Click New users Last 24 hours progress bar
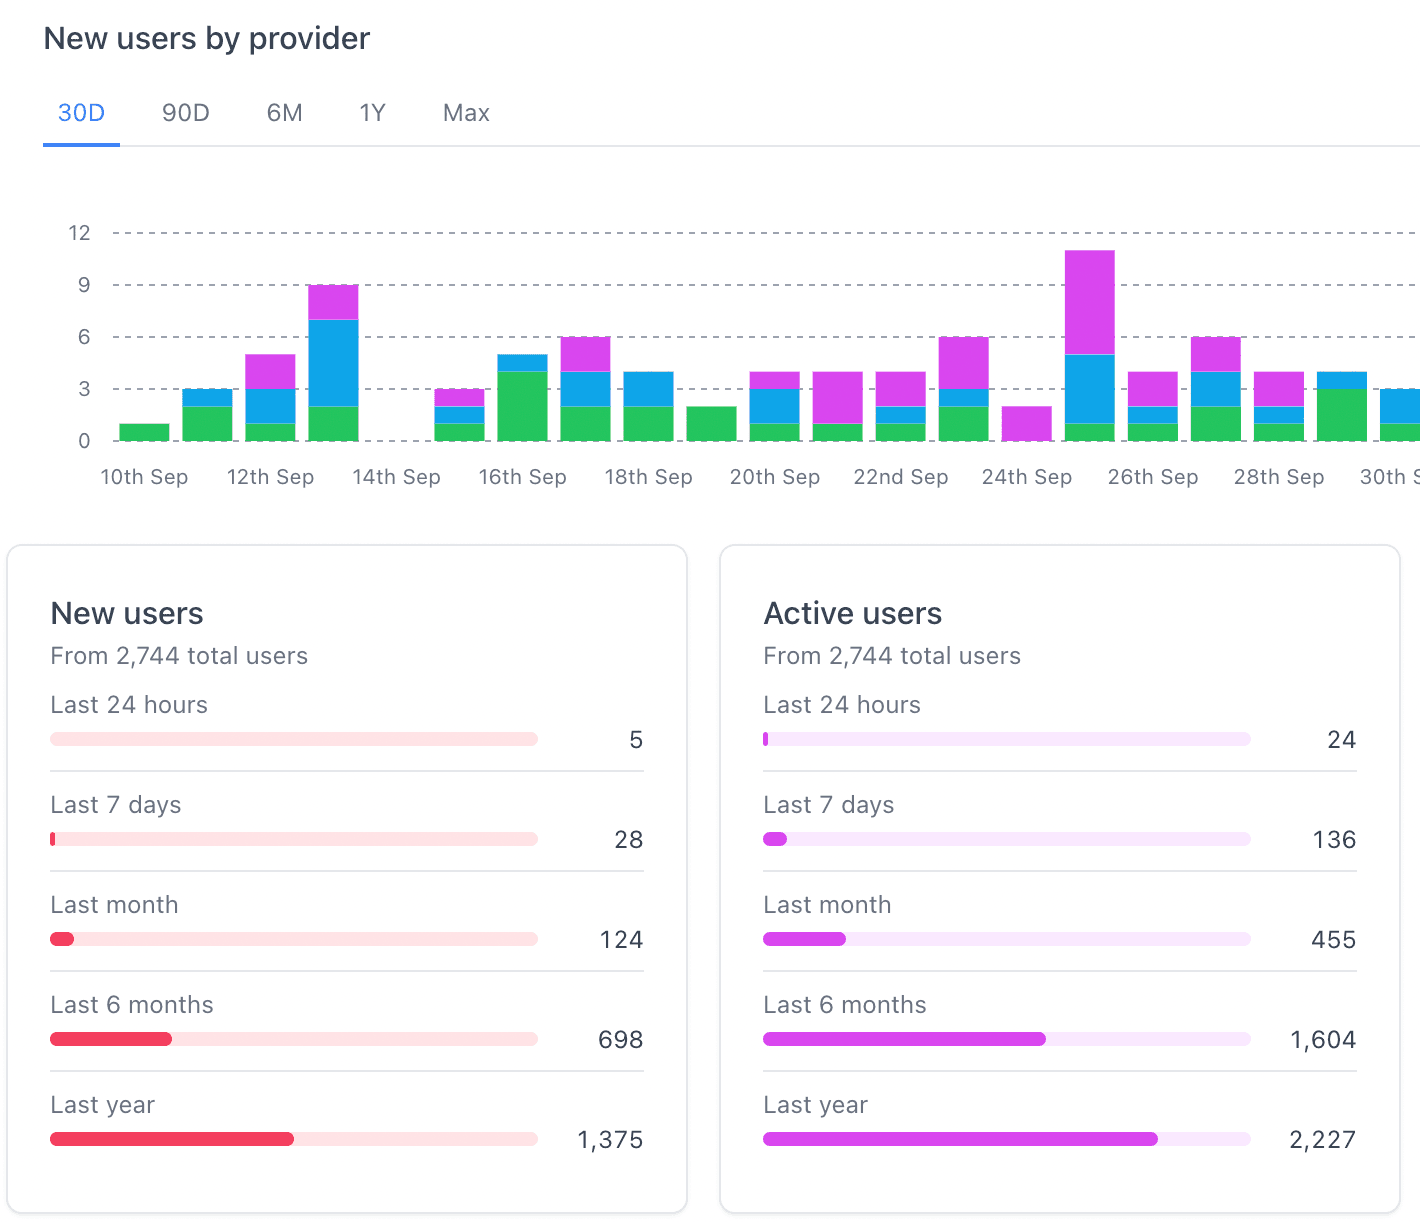This screenshot has width=1420, height=1222. tap(294, 739)
